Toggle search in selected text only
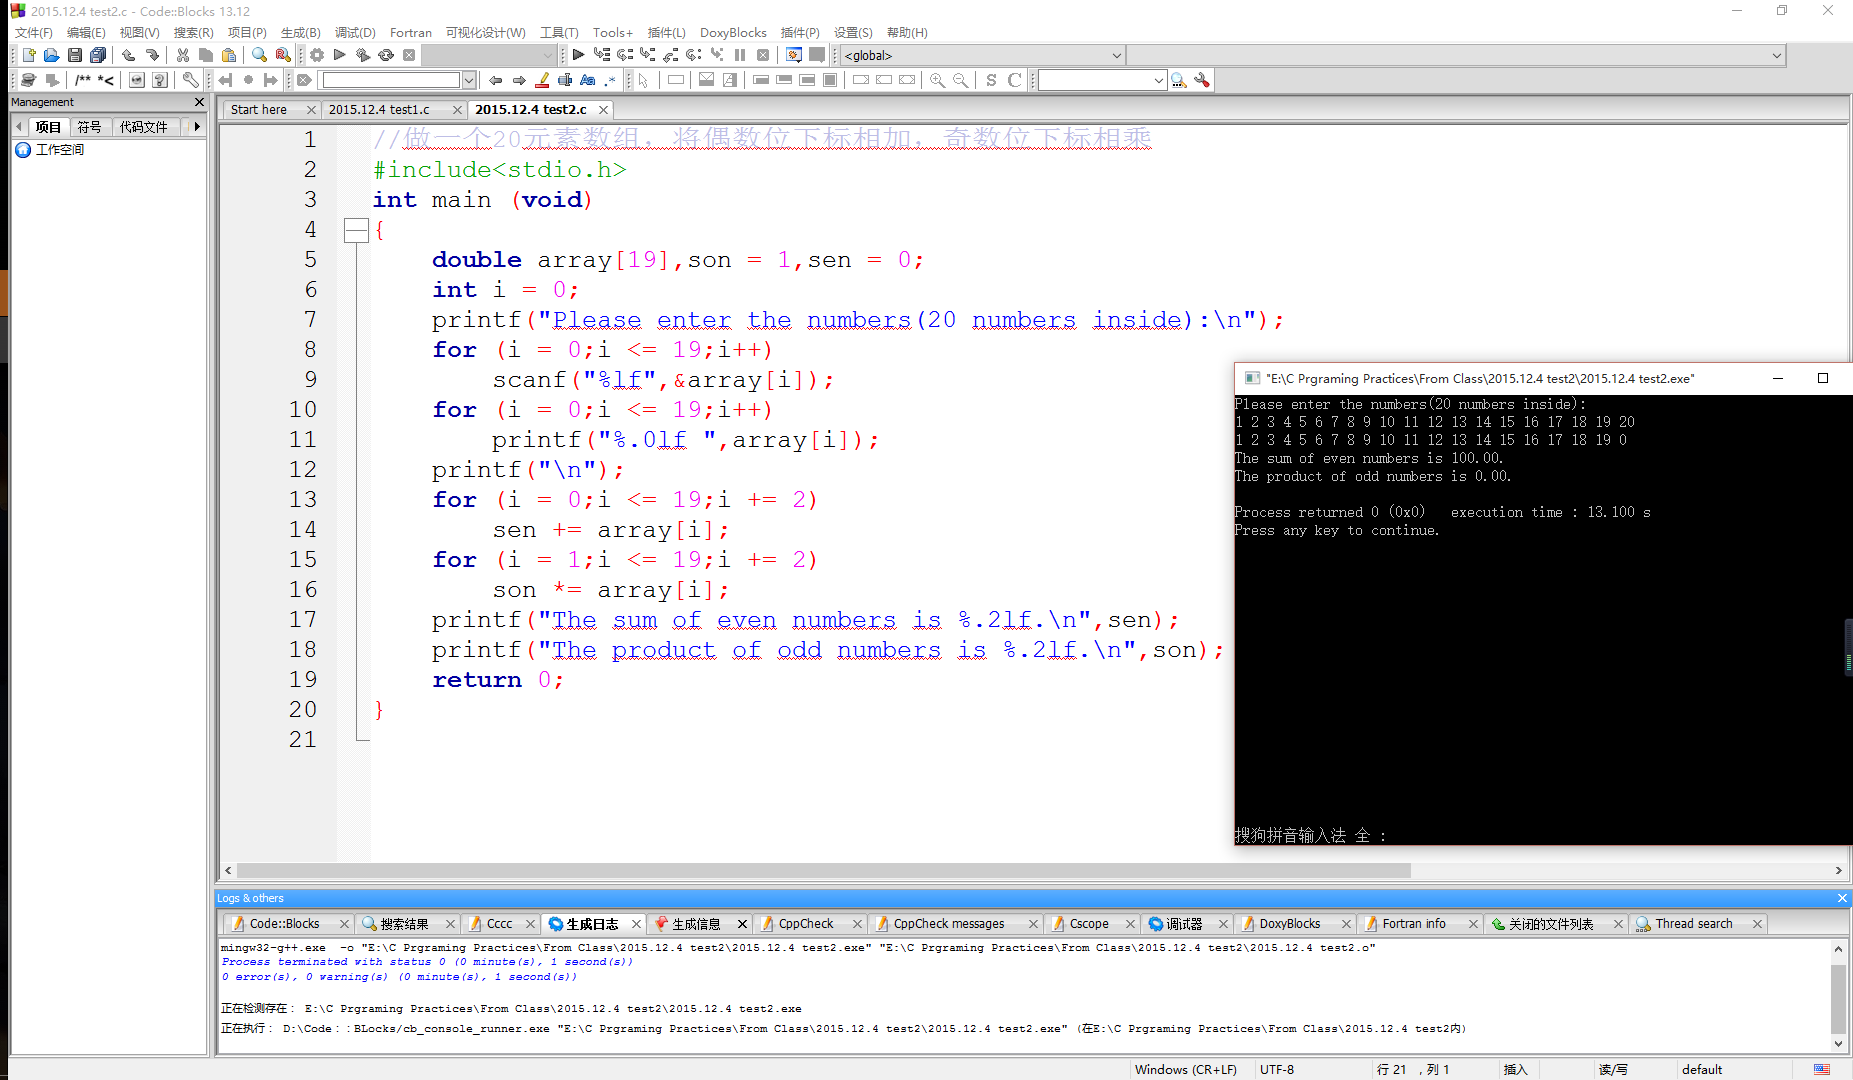 click(x=565, y=80)
